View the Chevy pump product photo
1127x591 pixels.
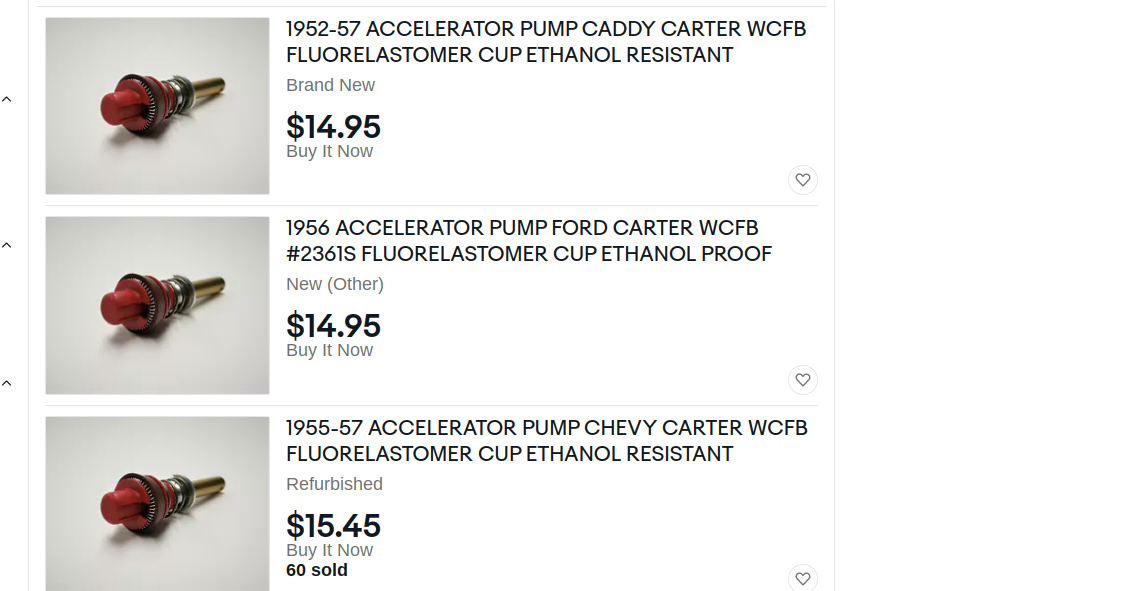pos(157,504)
